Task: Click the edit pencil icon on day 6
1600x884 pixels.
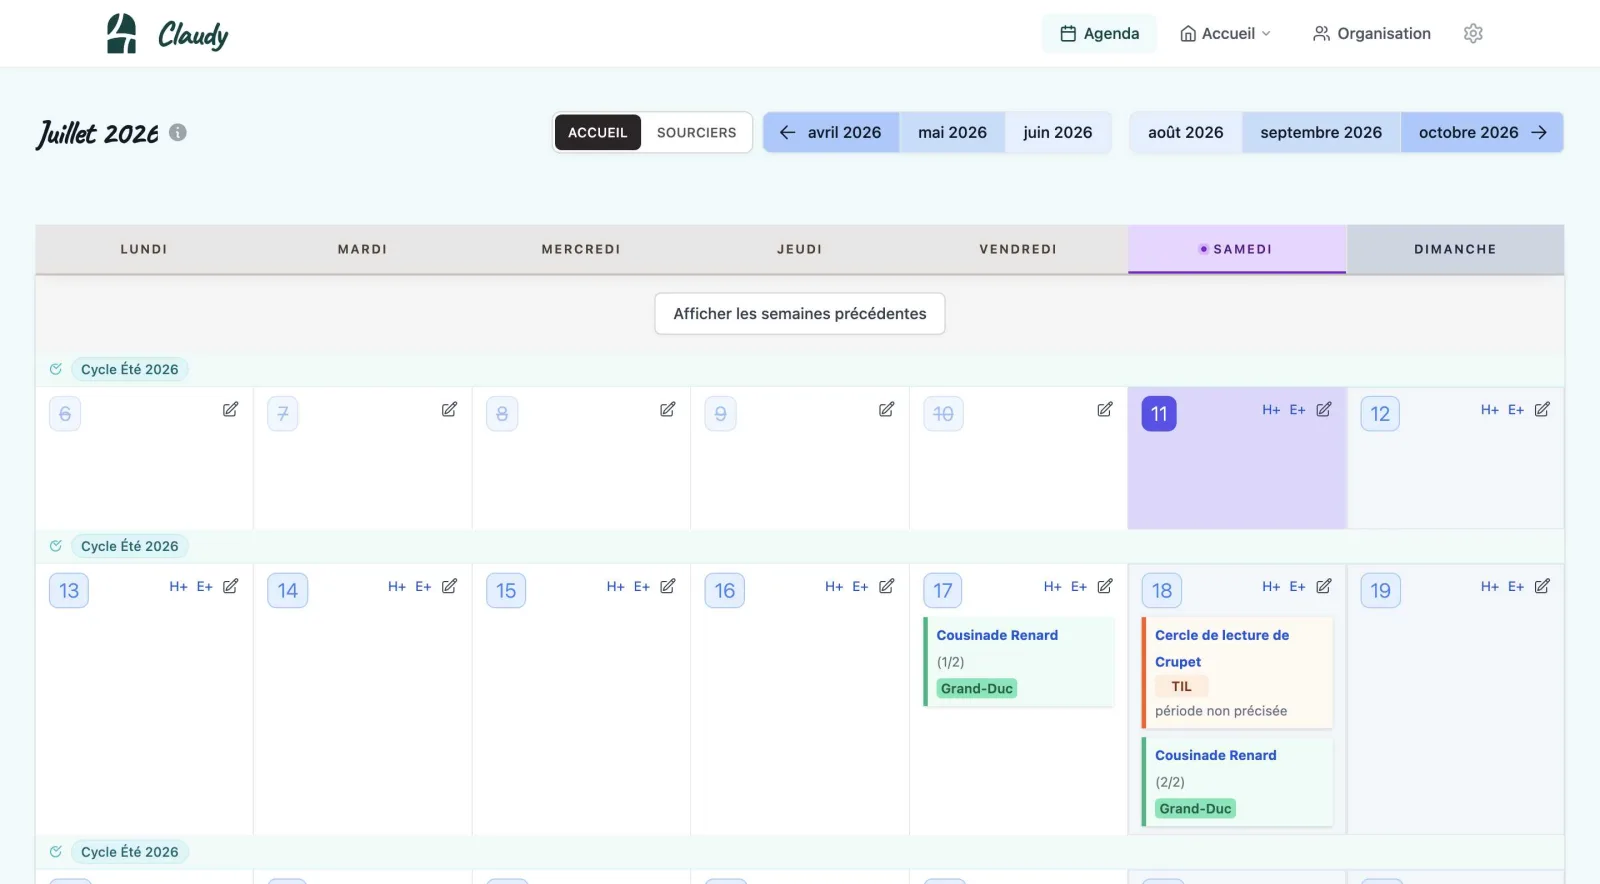Action: coord(230,409)
